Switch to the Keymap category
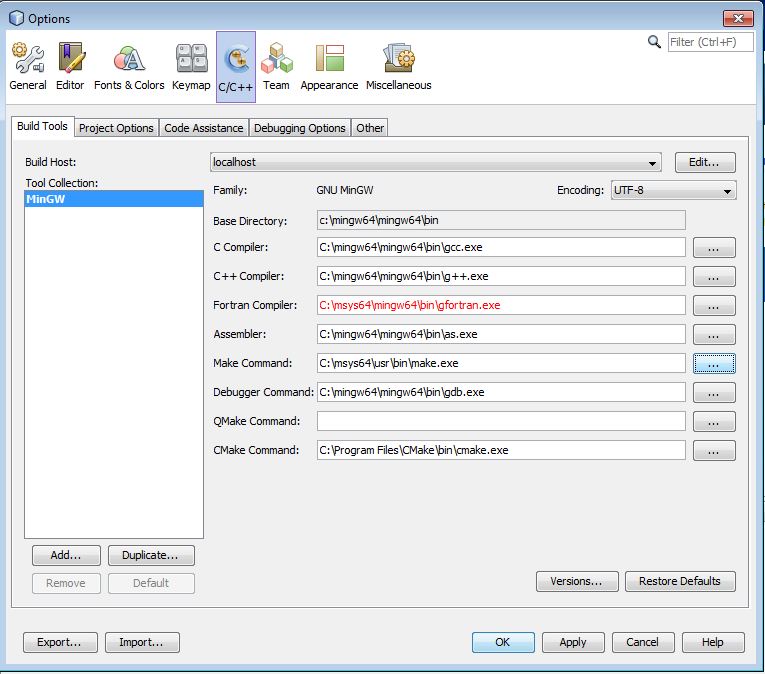765x674 pixels. pyautogui.click(x=191, y=67)
